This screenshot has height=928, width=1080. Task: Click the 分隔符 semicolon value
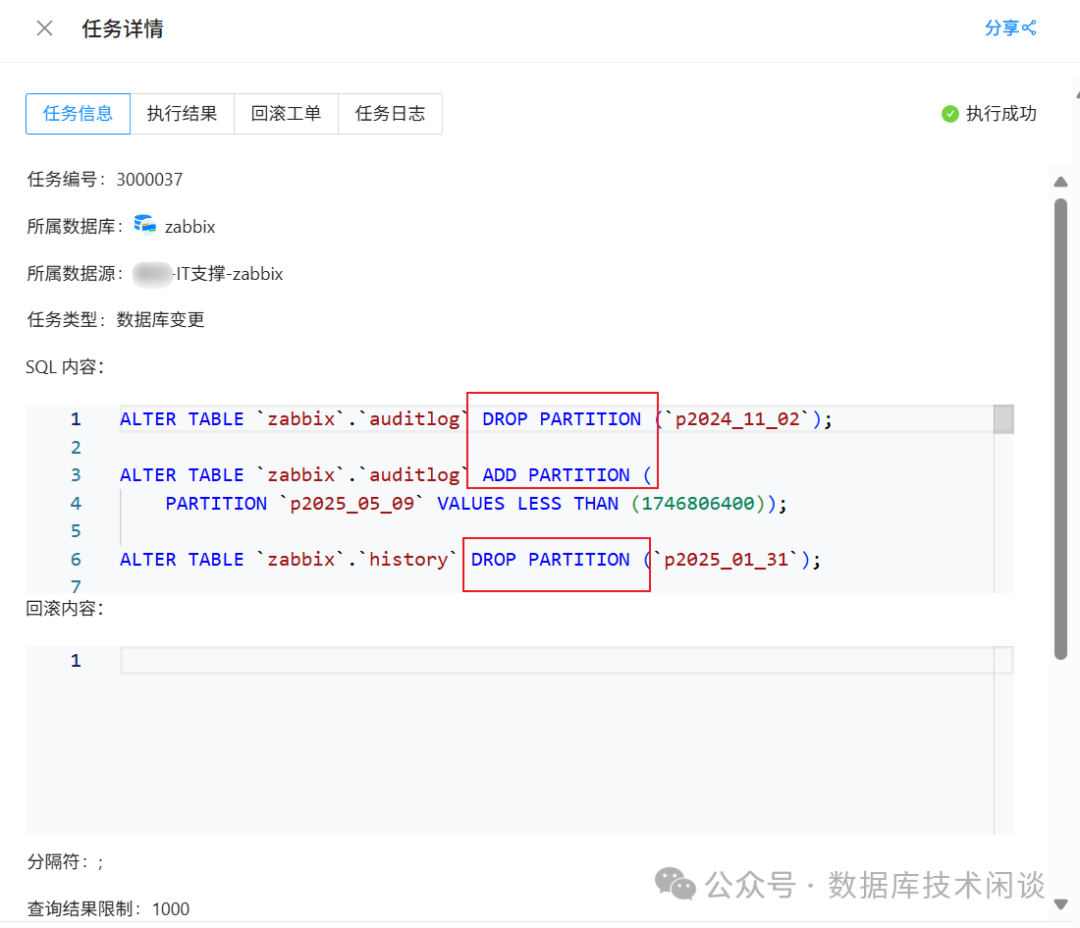pos(101,863)
